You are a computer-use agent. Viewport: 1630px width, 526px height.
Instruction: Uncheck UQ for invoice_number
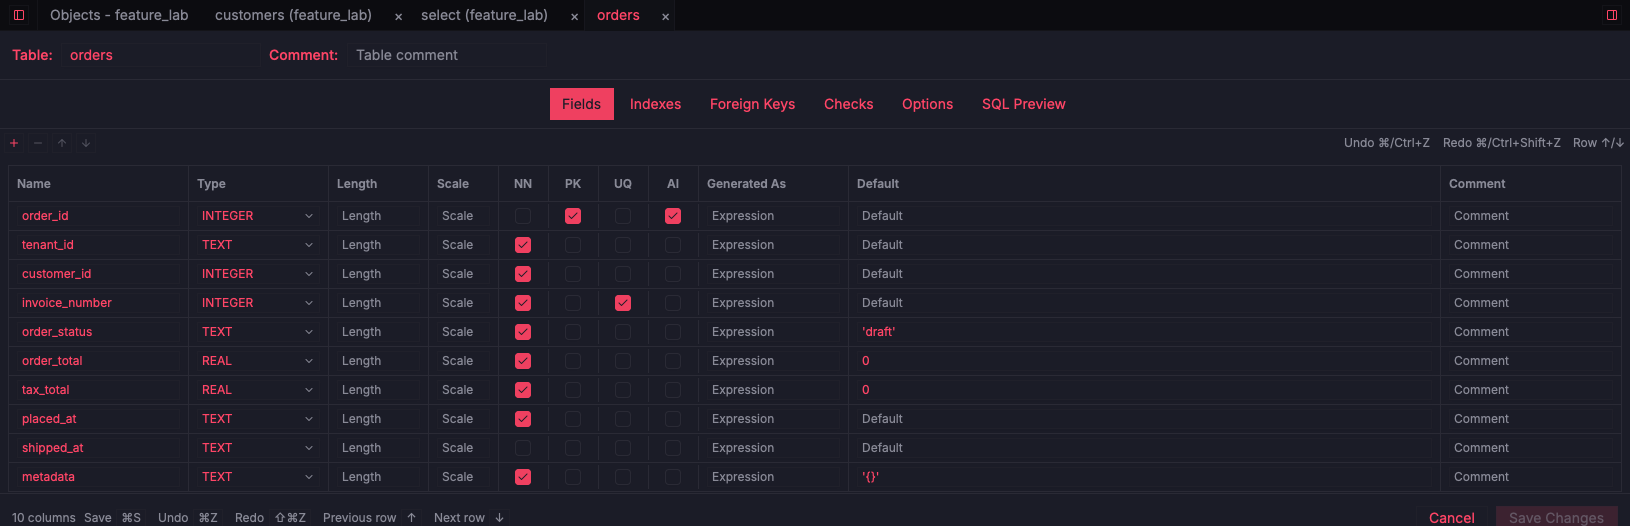pyautogui.click(x=623, y=303)
